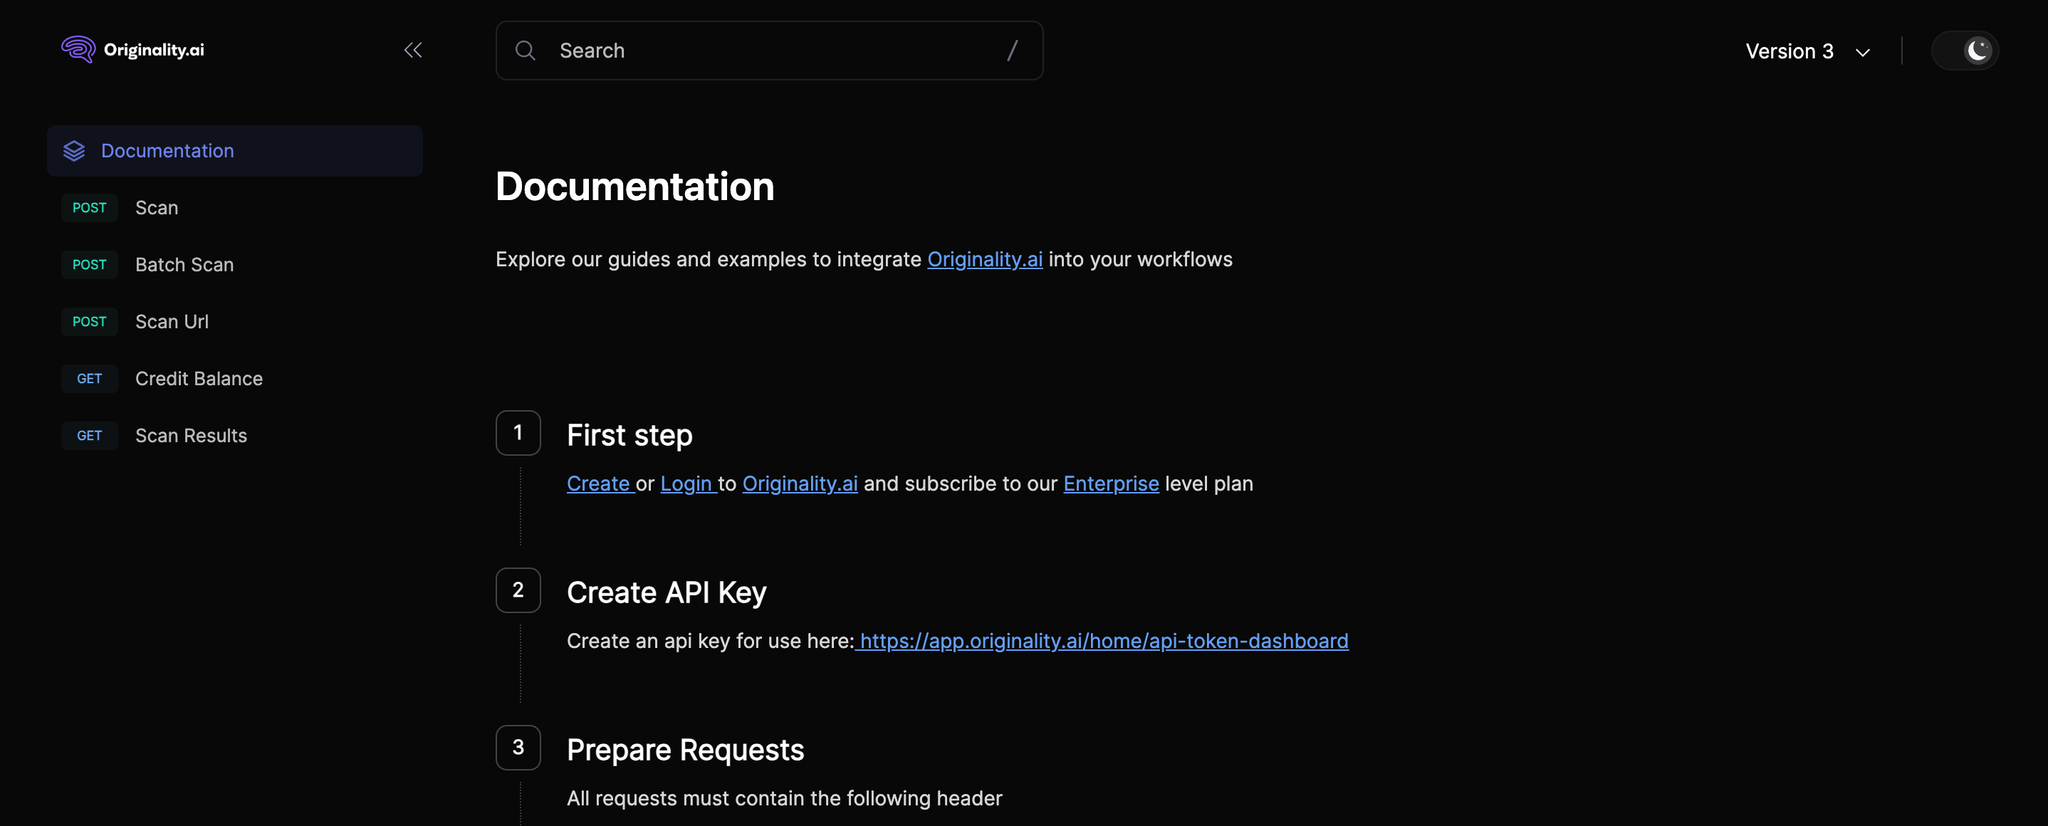Open the api-token-dashboard URL link
This screenshot has height=826, width=2048.
1104,641
